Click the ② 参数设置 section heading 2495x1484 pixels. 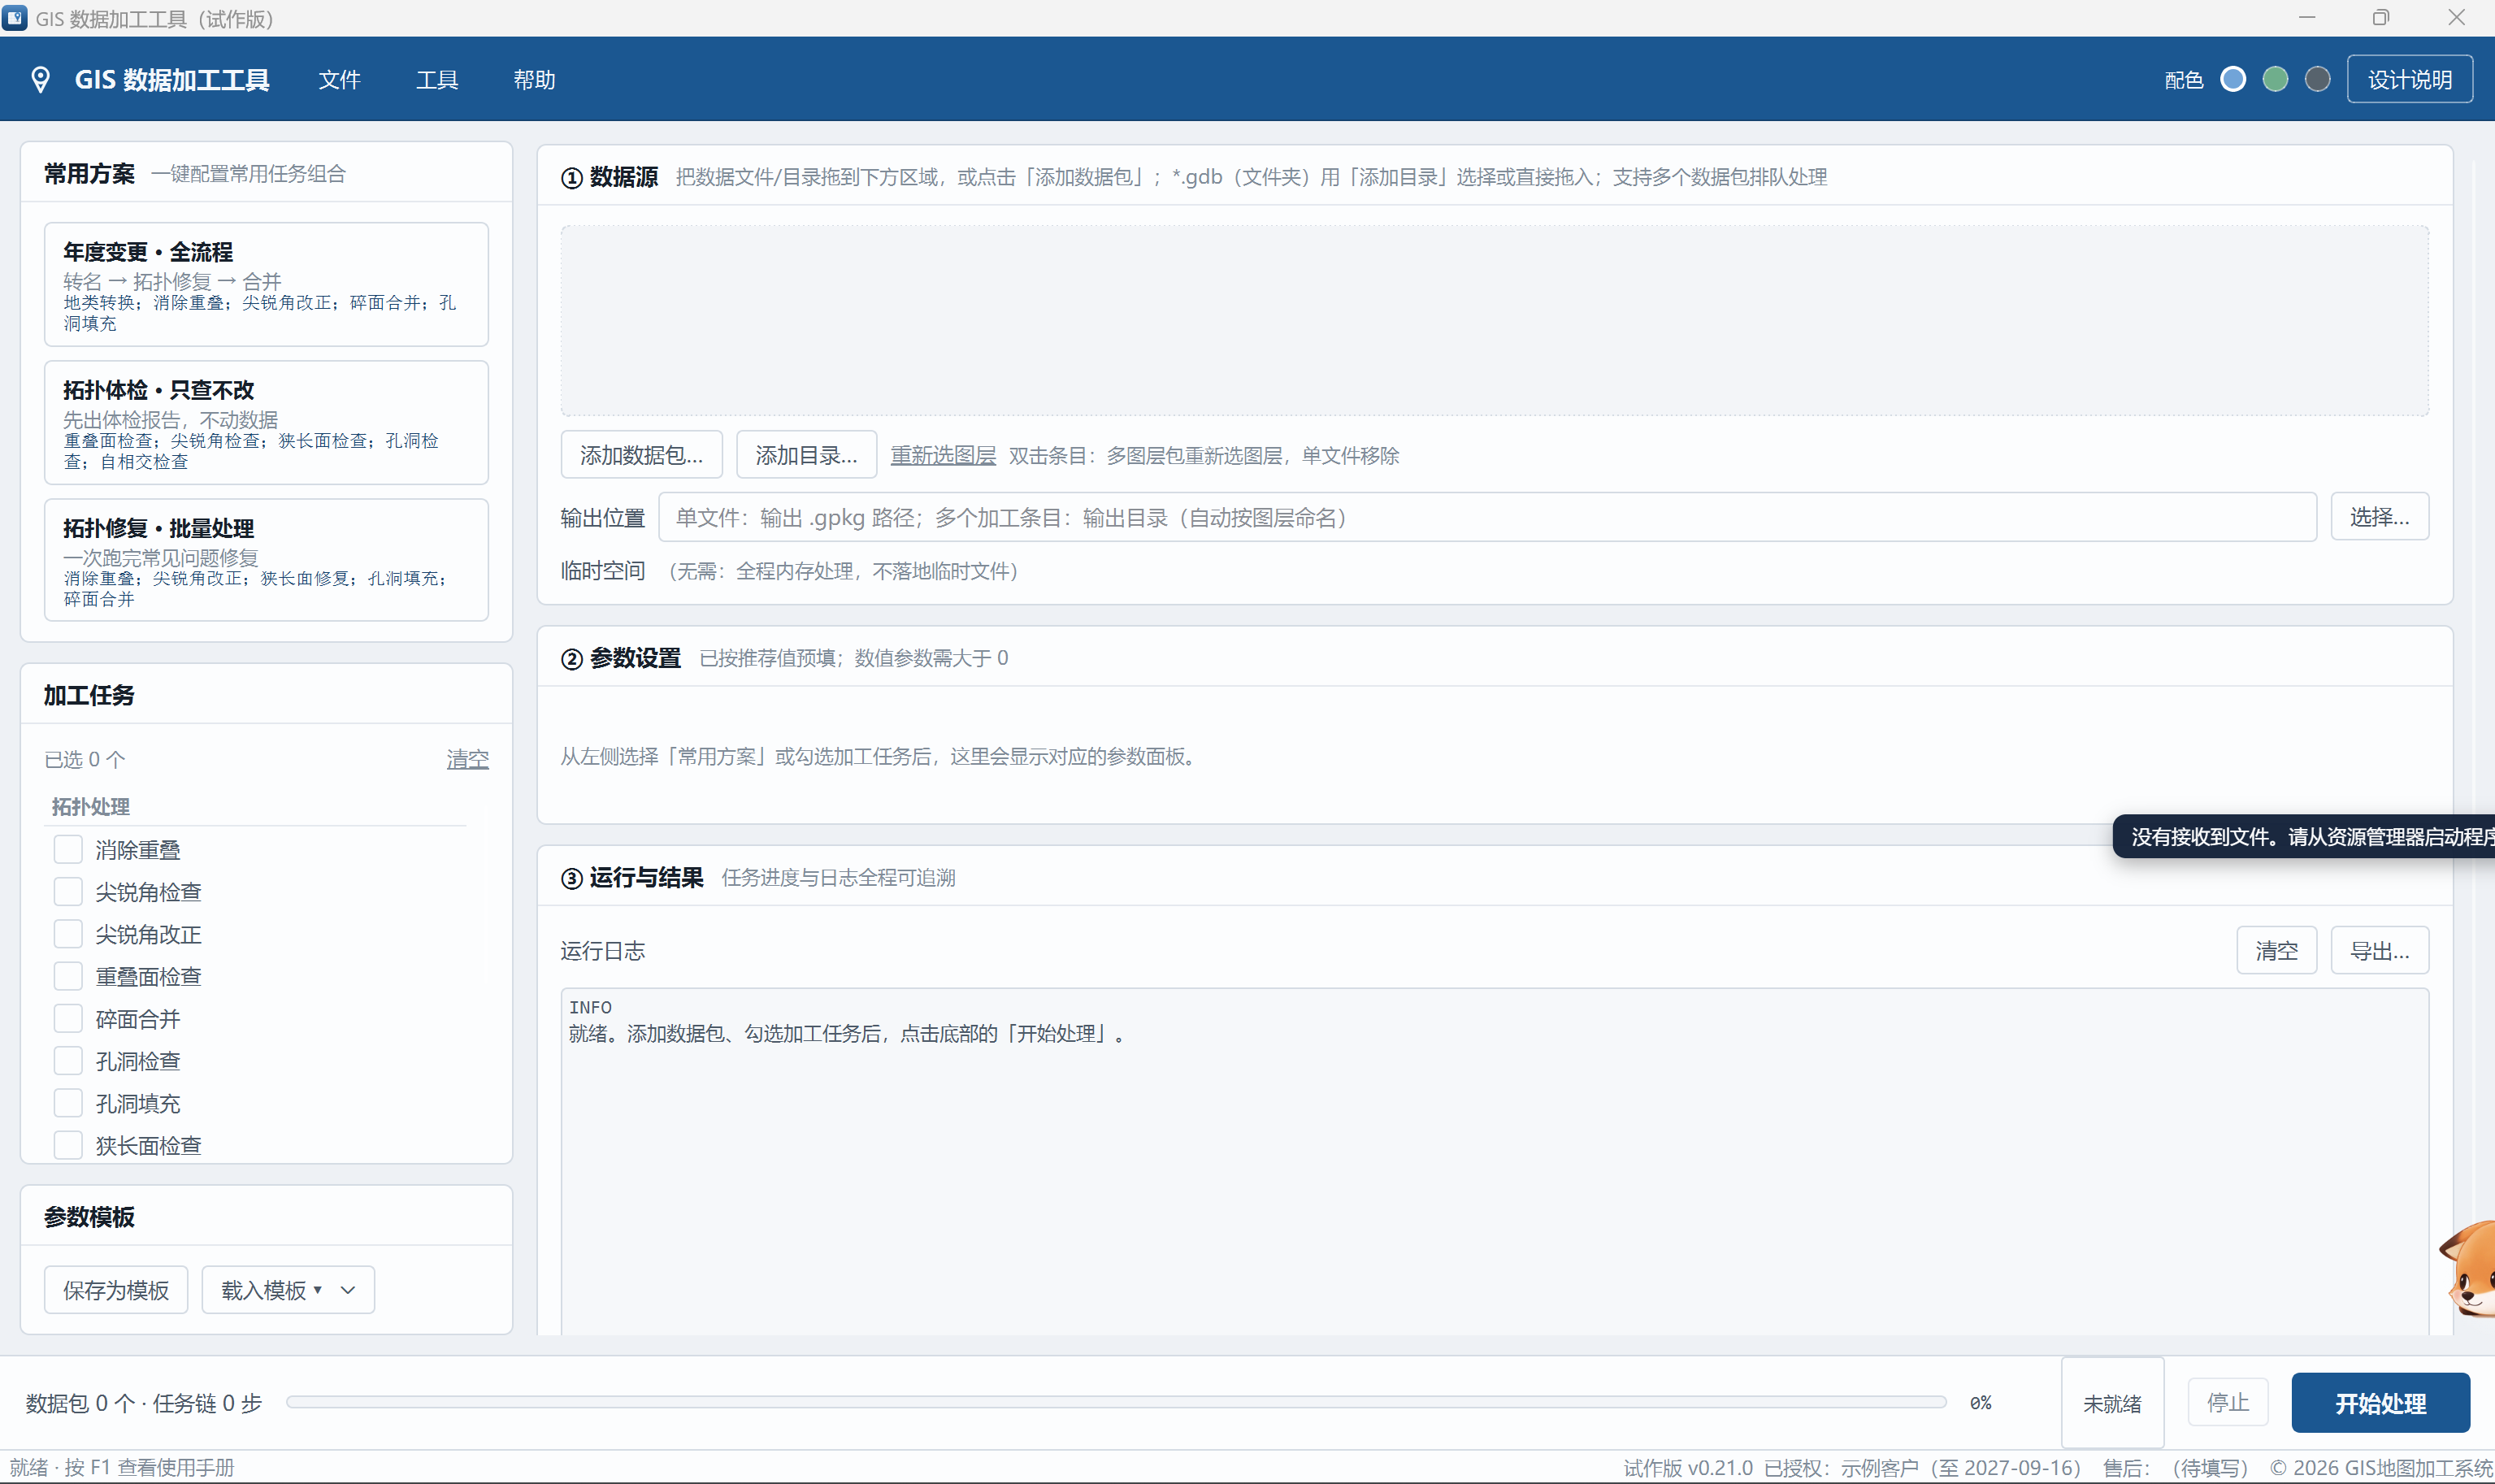coord(621,658)
